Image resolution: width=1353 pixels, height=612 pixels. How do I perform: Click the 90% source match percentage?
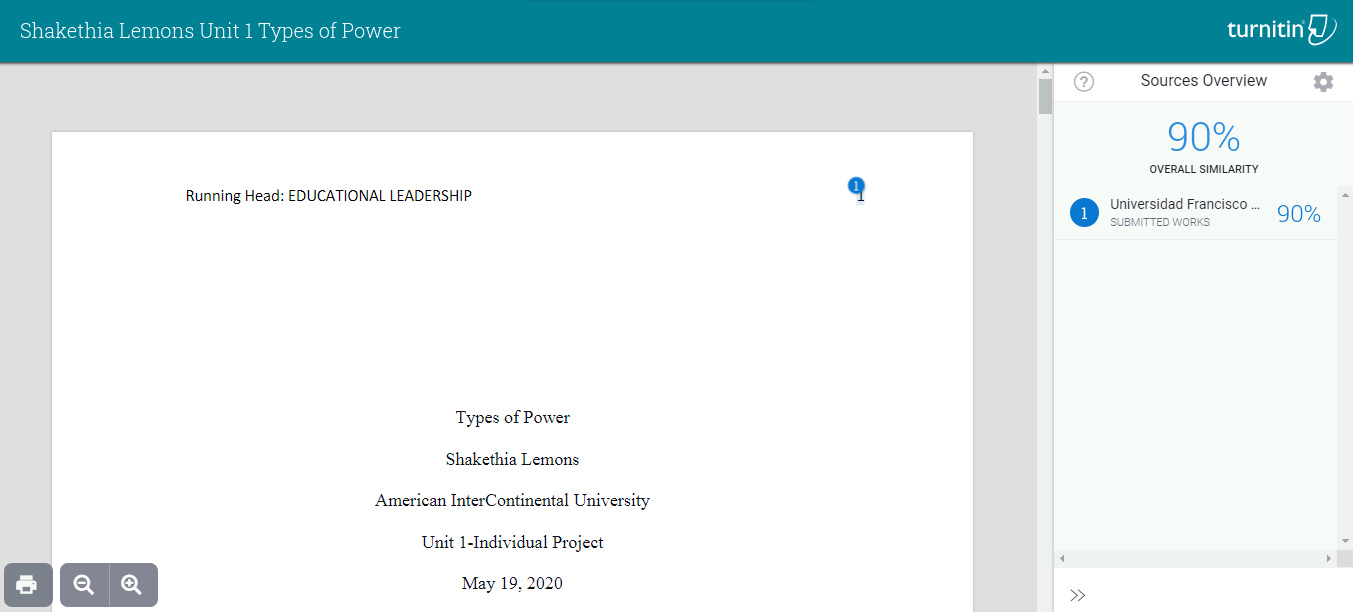click(x=1298, y=213)
